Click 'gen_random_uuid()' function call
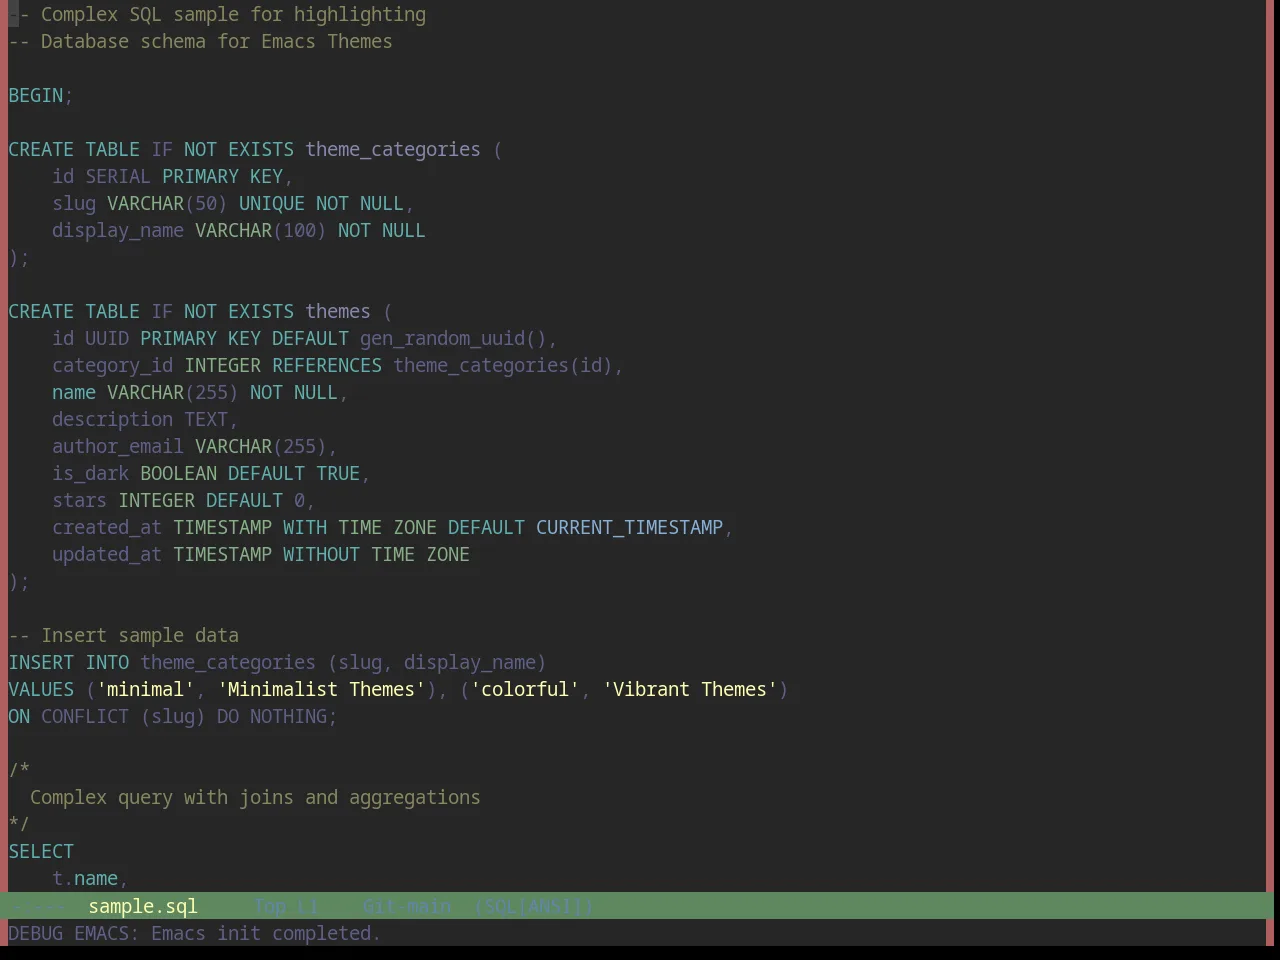Image resolution: width=1280 pixels, height=960 pixels. (453, 339)
